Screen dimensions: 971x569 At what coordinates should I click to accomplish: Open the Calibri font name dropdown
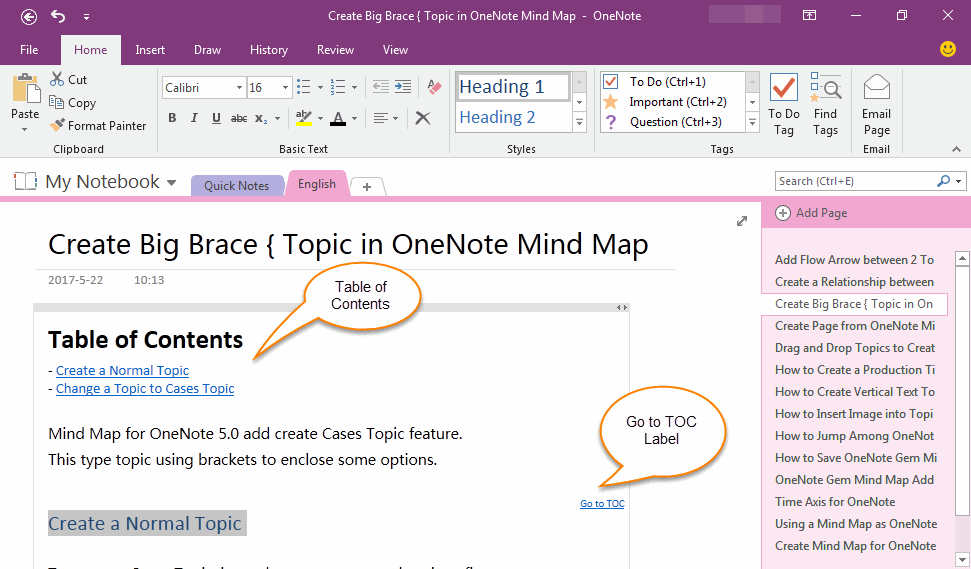point(239,87)
